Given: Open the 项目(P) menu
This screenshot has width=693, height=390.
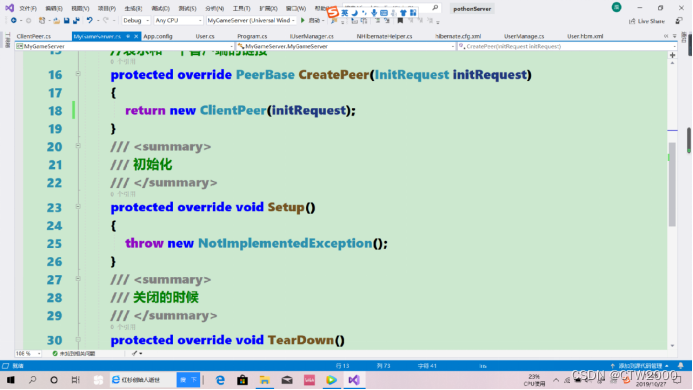Looking at the screenshot, I should coord(107,8).
